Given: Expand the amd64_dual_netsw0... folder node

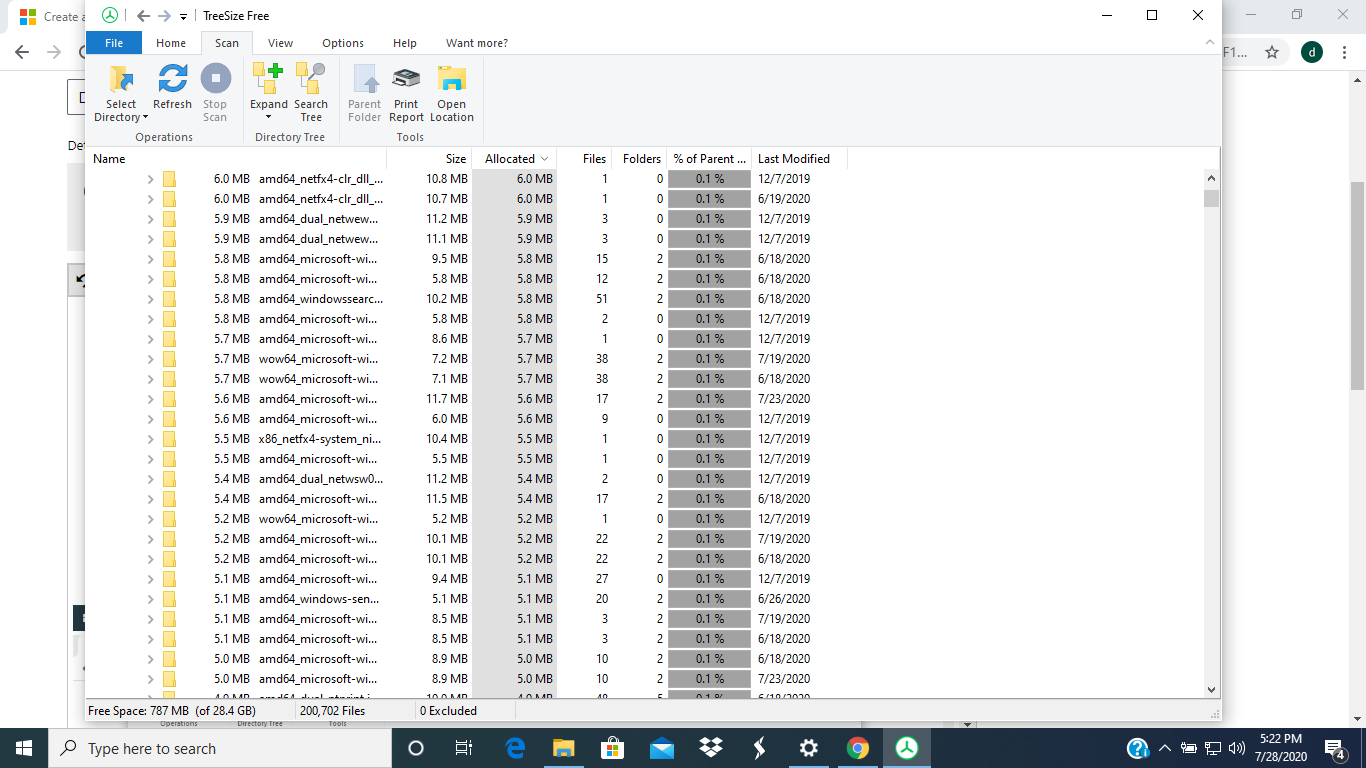Looking at the screenshot, I should (x=150, y=479).
